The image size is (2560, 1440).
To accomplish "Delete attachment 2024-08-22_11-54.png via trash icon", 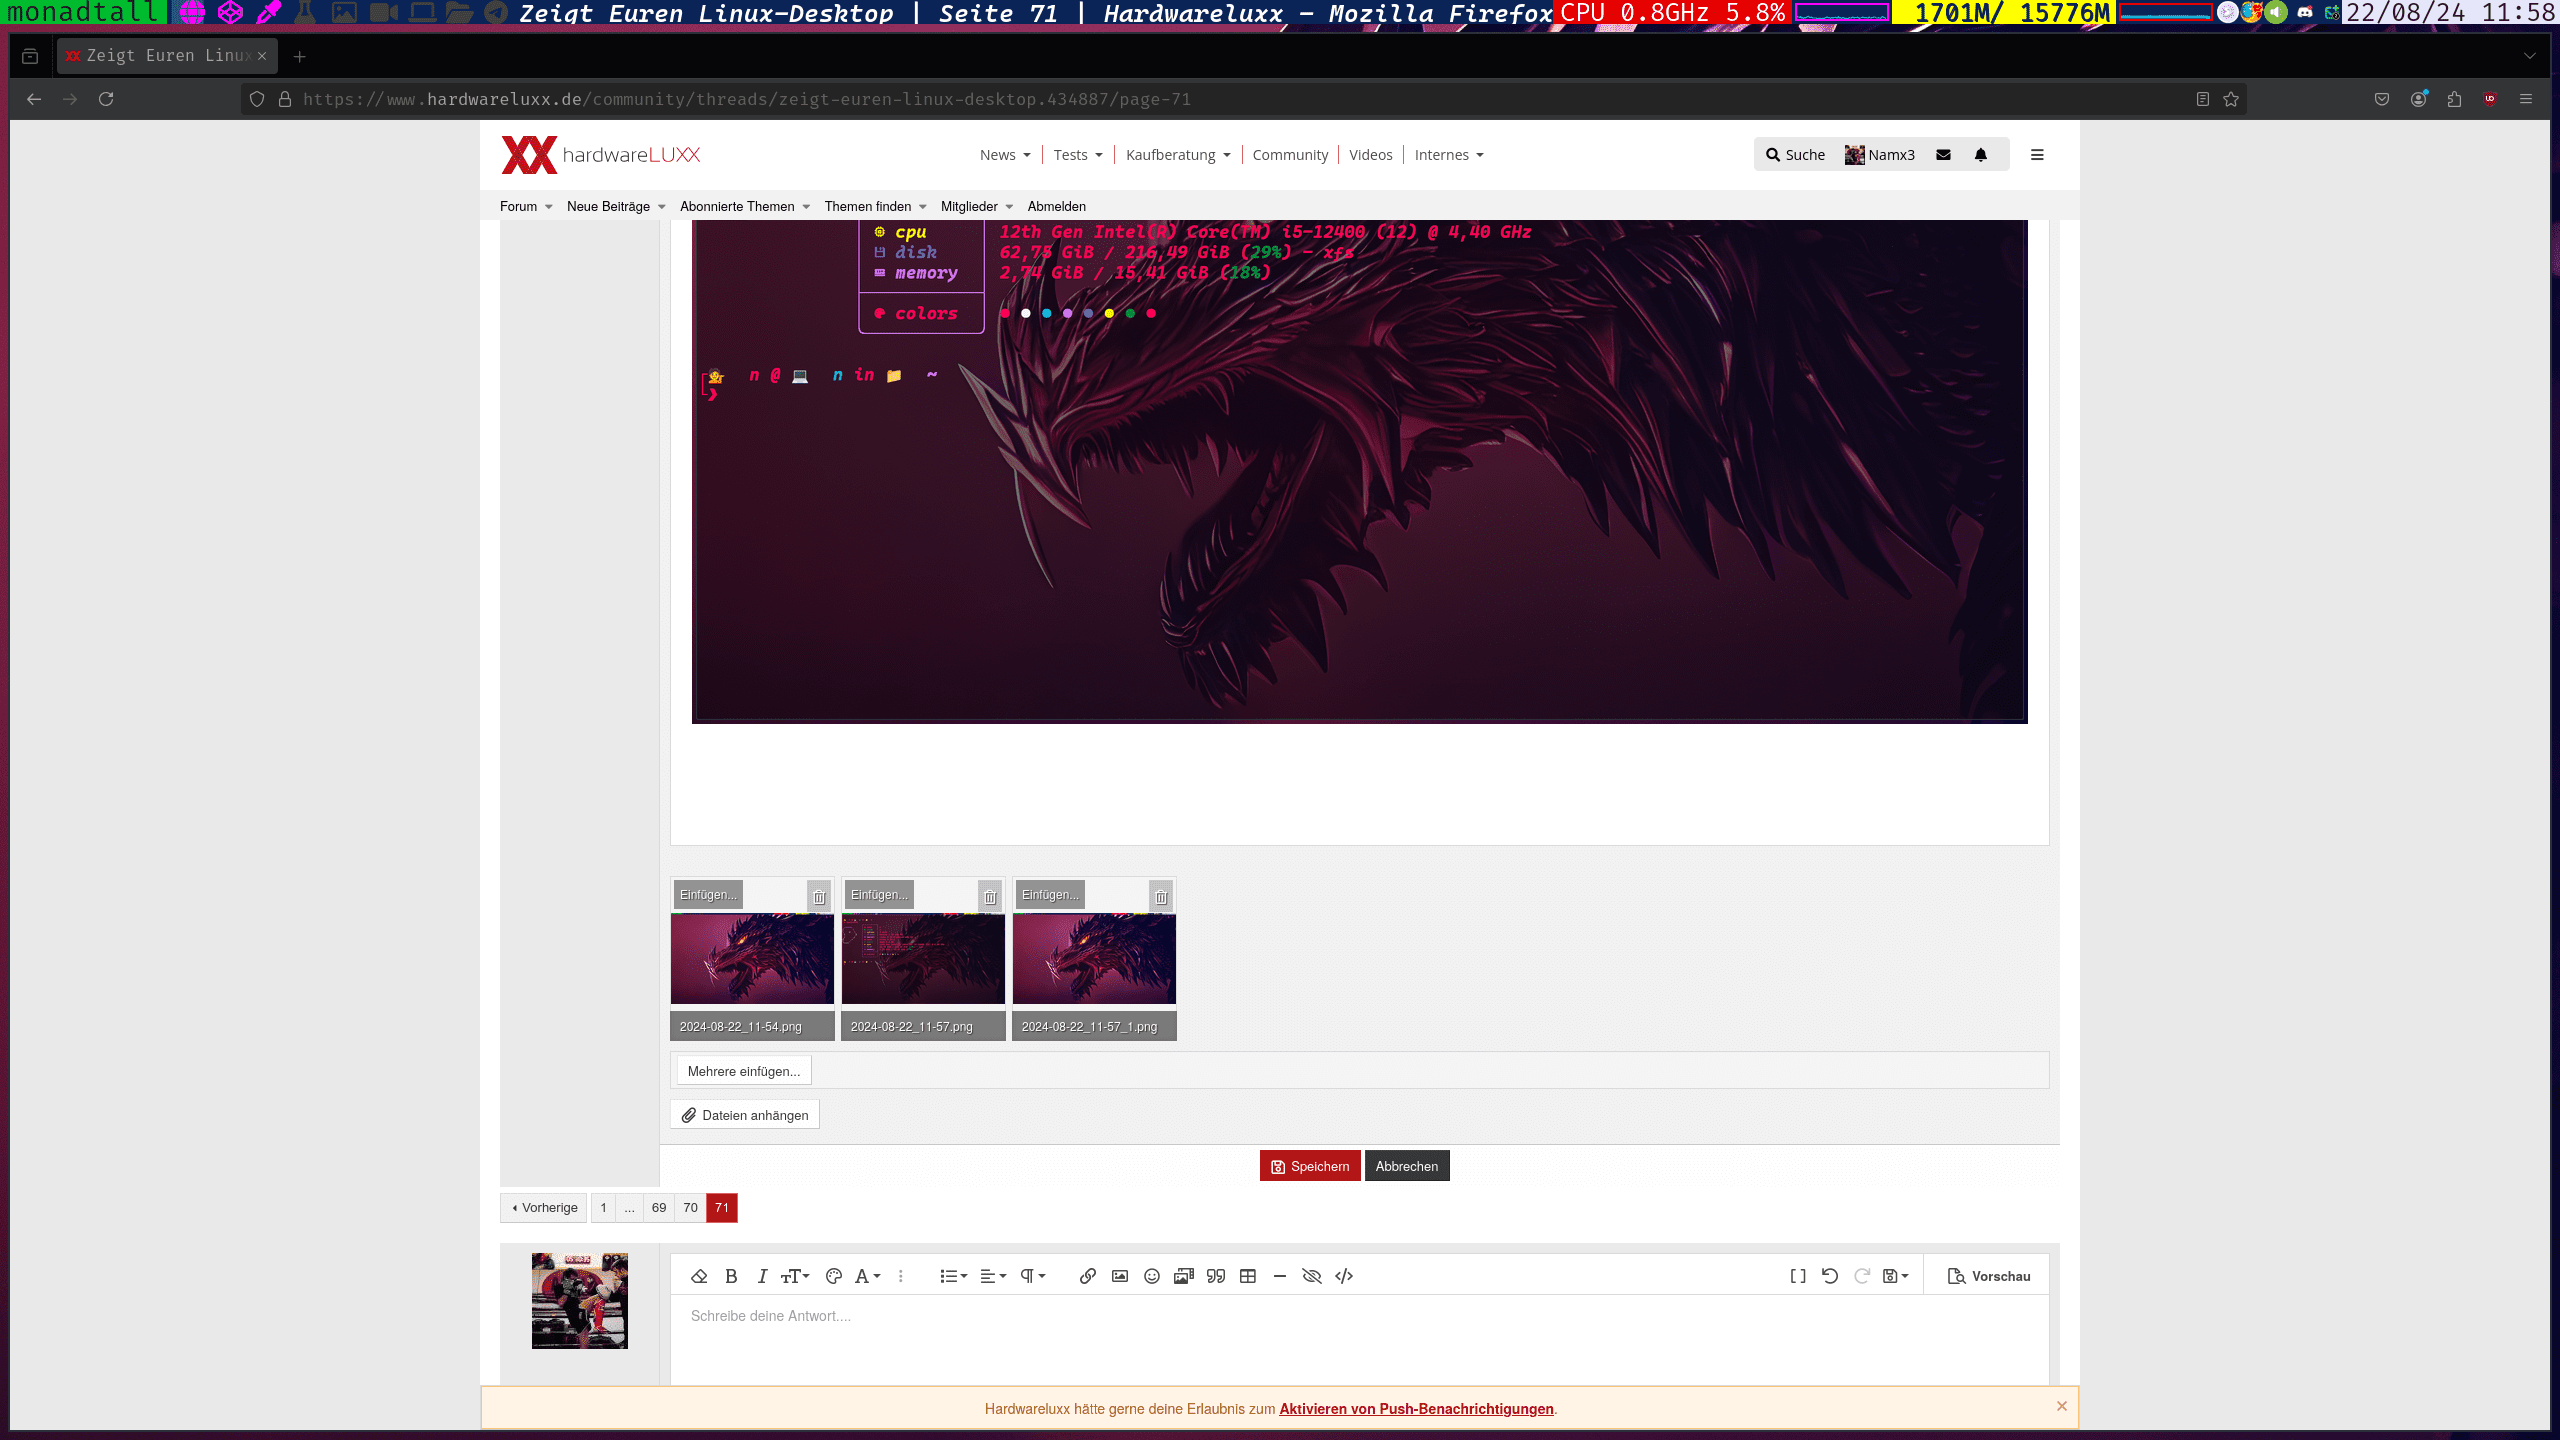I will pyautogui.click(x=819, y=897).
